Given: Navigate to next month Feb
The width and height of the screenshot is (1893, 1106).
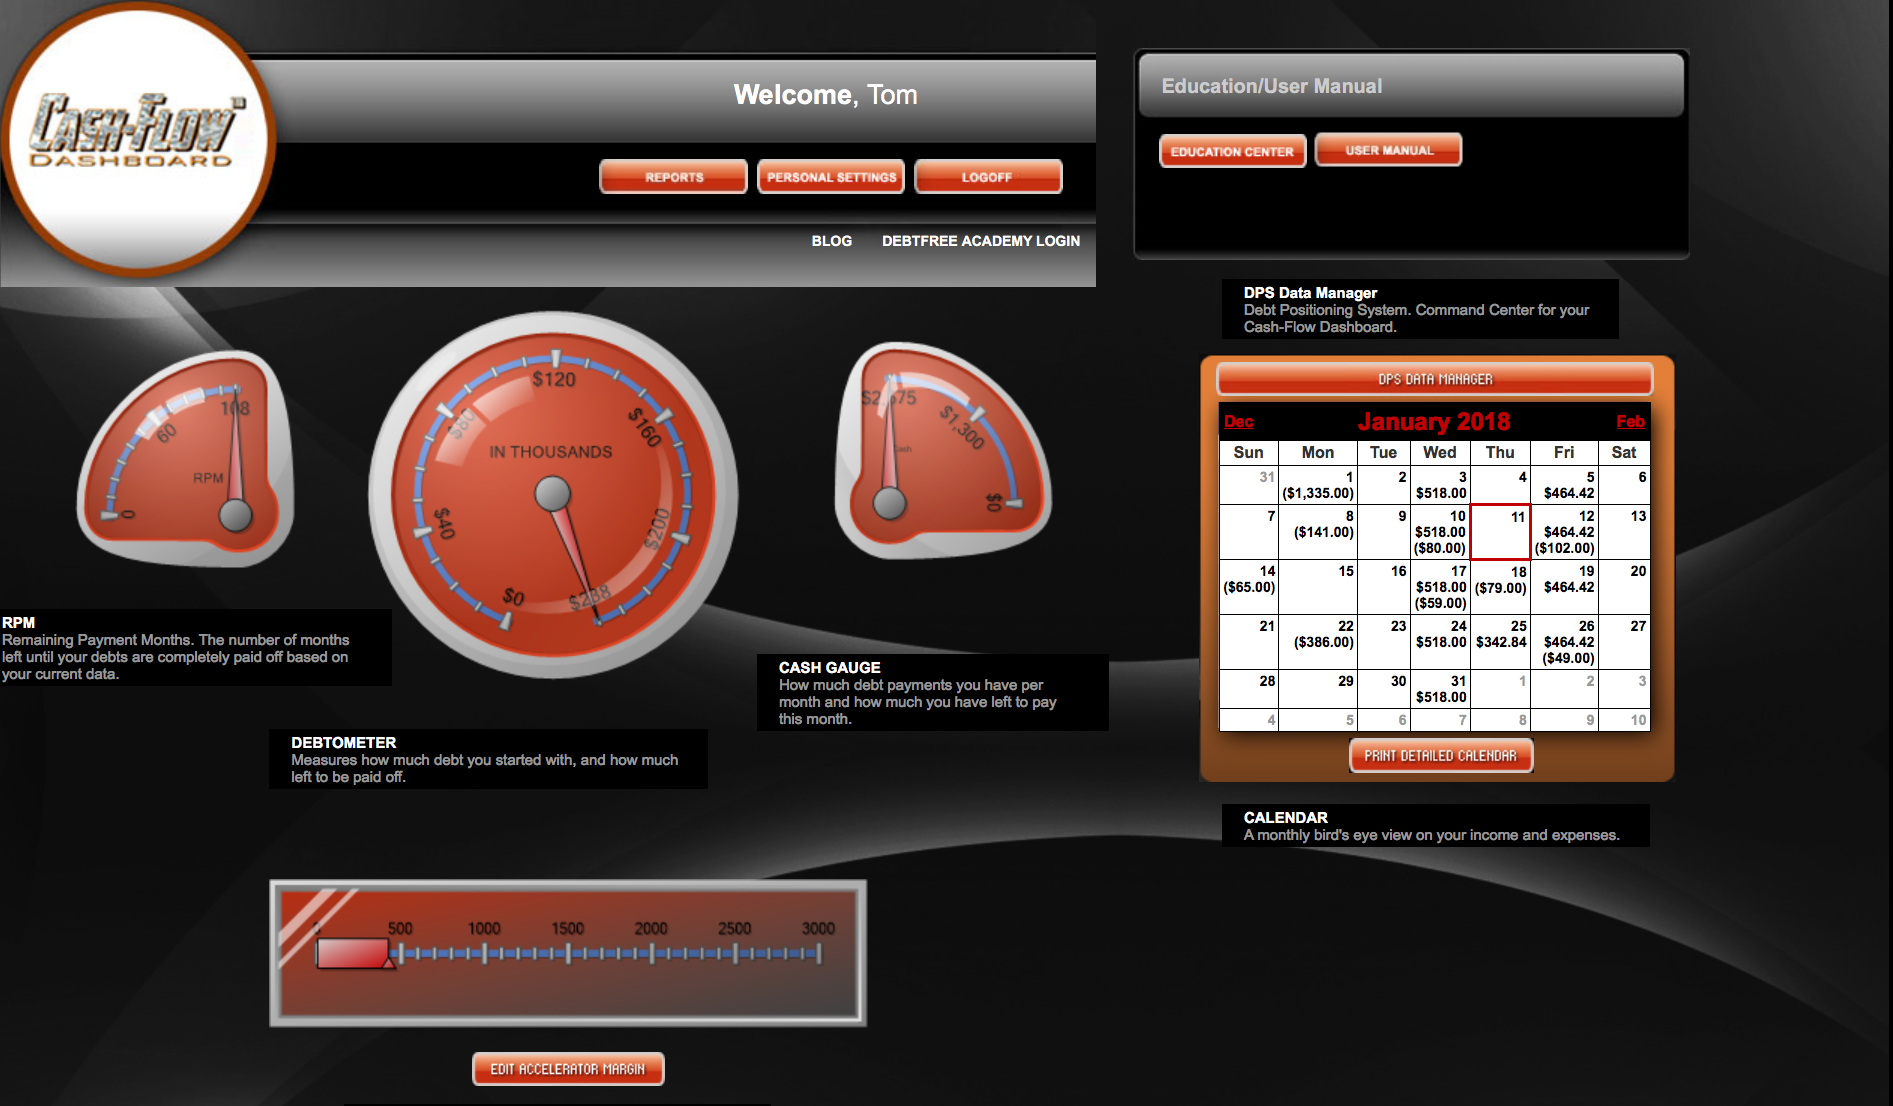Looking at the screenshot, I should point(1630,422).
